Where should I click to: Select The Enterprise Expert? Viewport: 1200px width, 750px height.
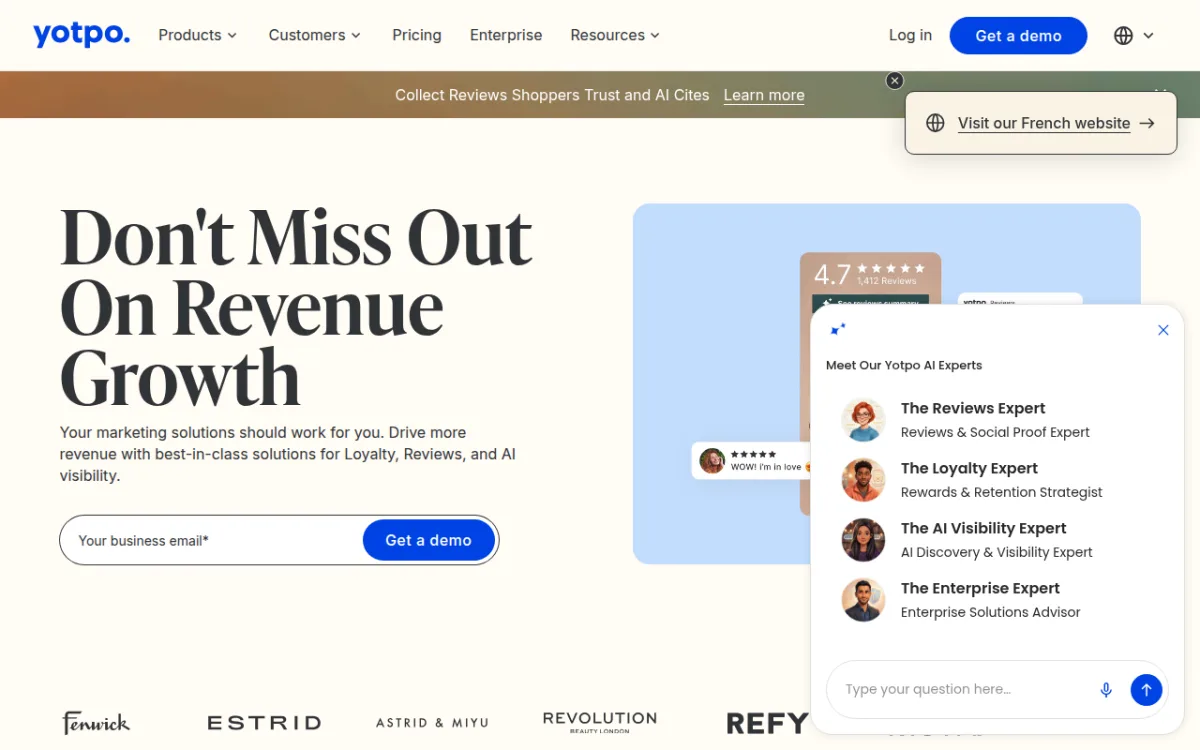tap(994, 600)
